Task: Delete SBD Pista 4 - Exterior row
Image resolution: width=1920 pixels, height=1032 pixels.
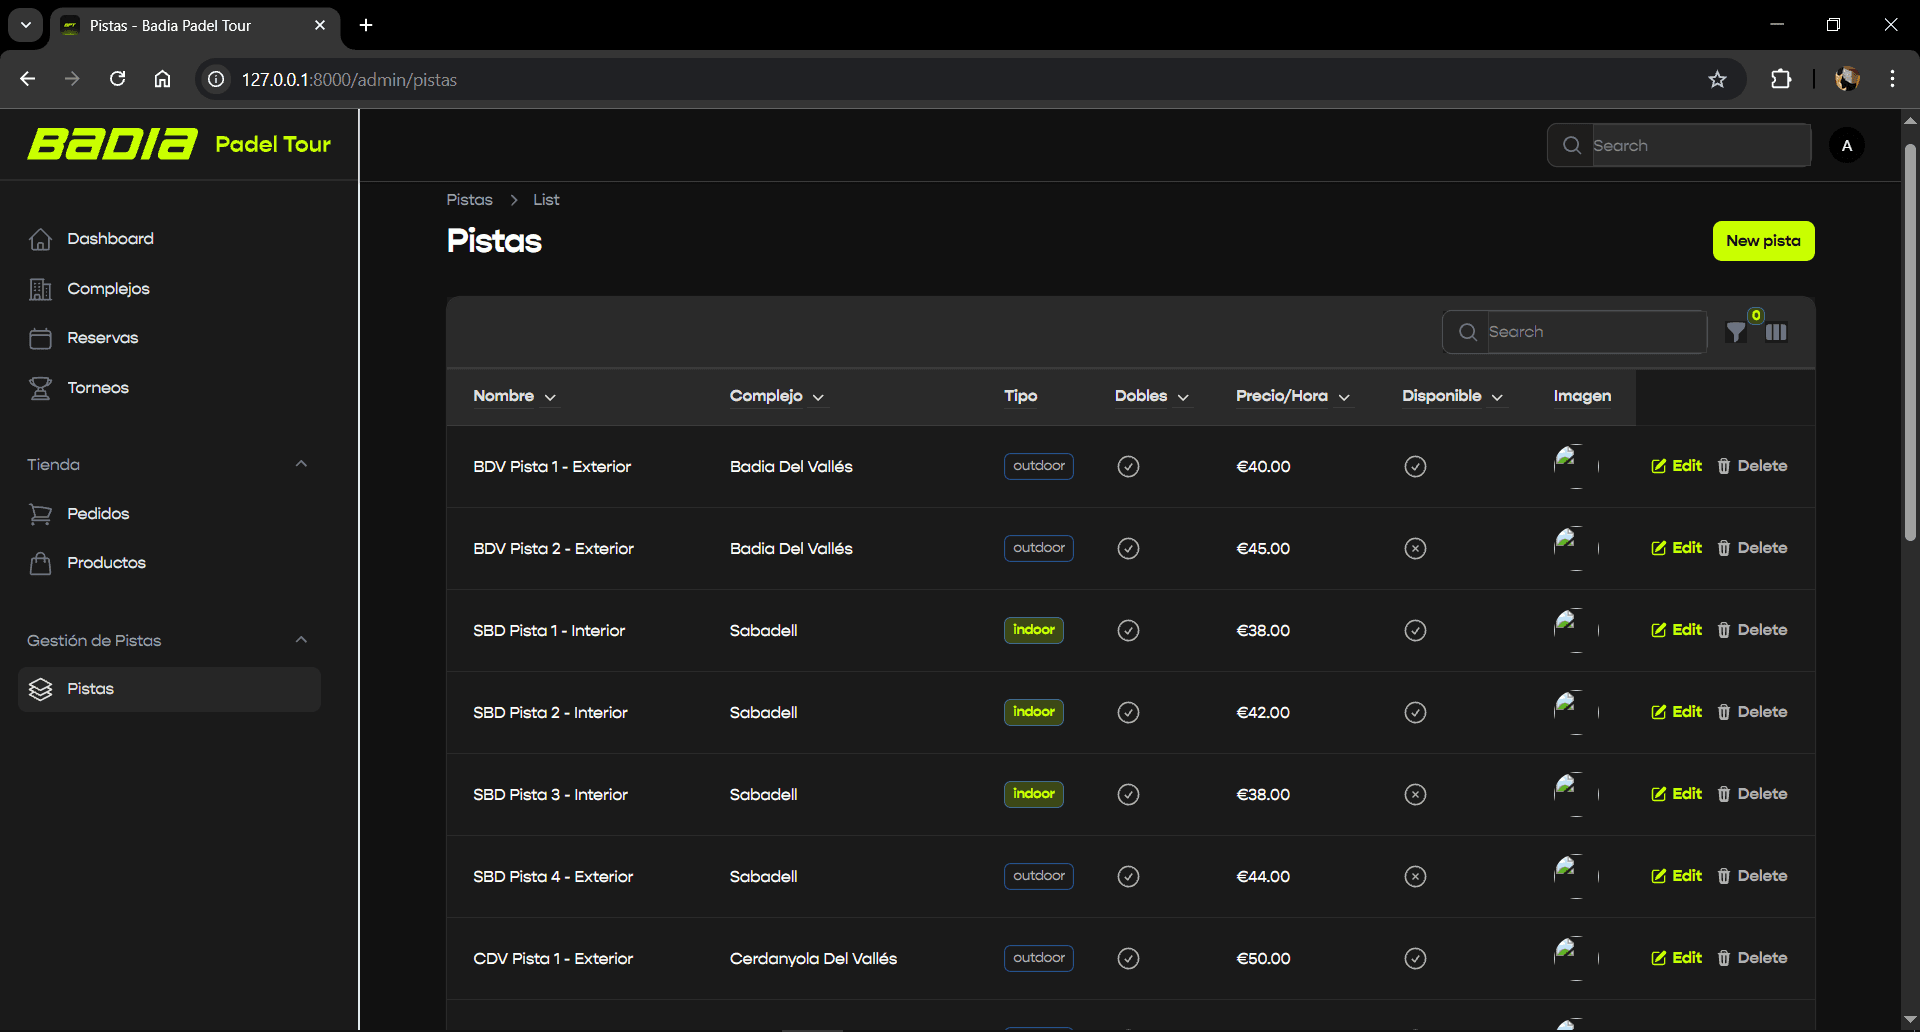Action: coord(1752,876)
